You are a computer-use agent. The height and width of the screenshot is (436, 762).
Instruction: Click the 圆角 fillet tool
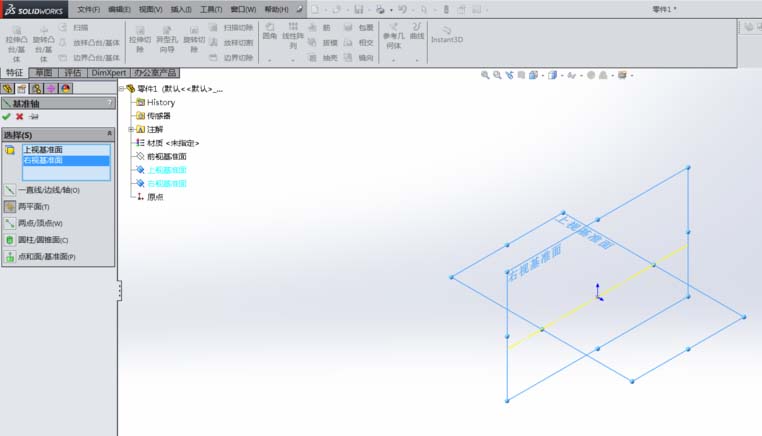270,31
